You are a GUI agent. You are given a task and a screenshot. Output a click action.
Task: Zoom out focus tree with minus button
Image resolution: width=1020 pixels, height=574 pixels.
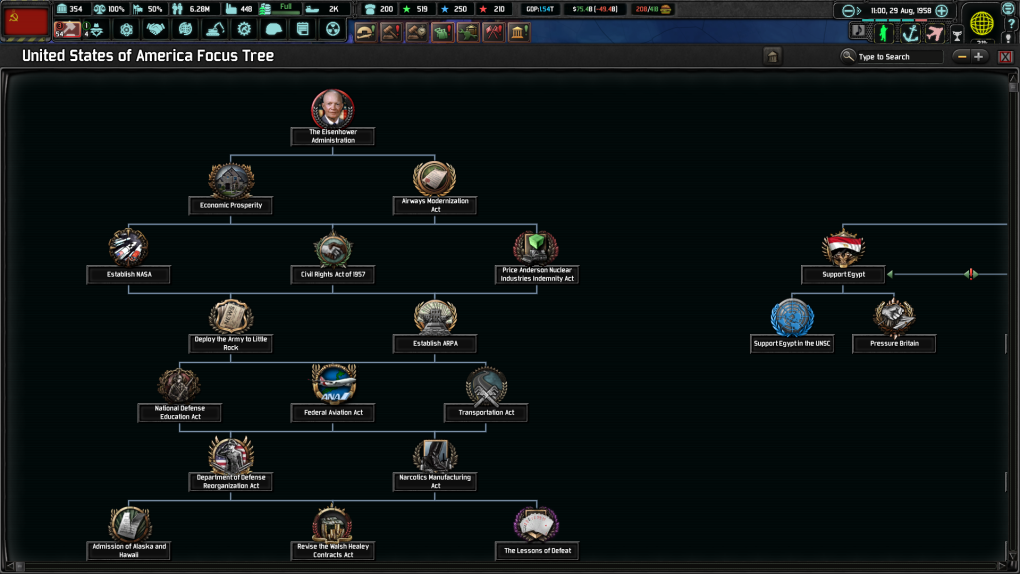coord(962,57)
